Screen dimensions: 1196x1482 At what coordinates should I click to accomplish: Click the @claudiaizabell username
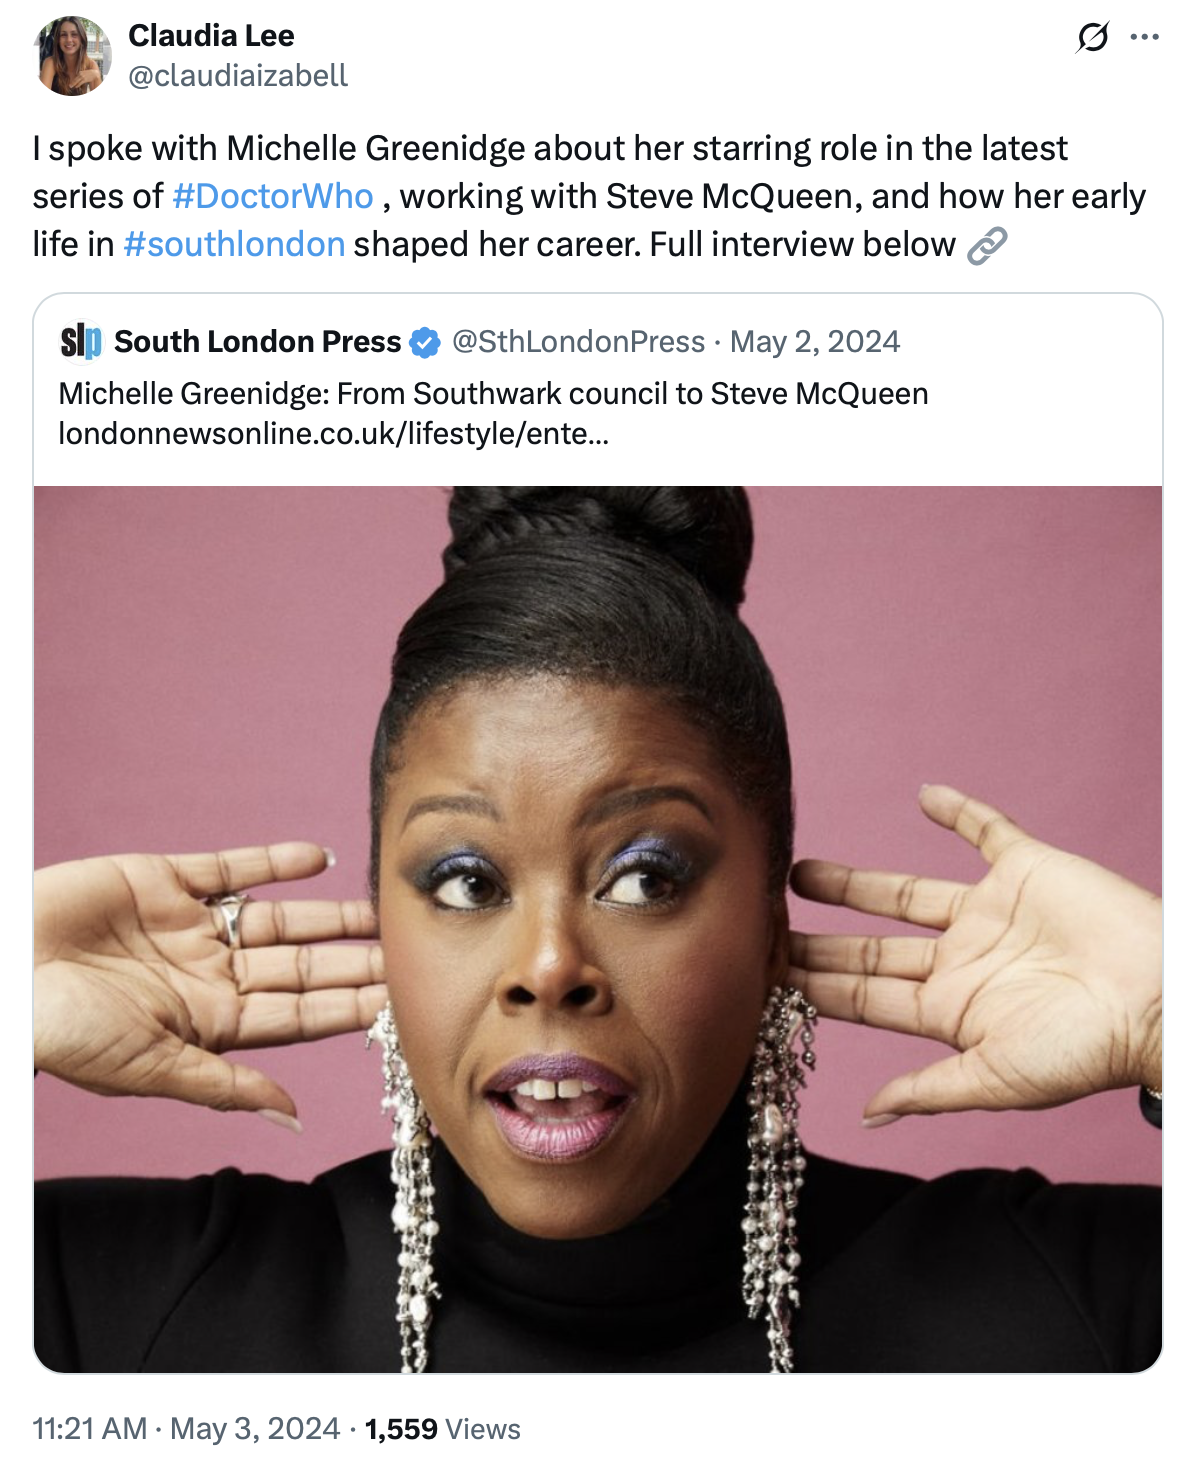coord(238,76)
